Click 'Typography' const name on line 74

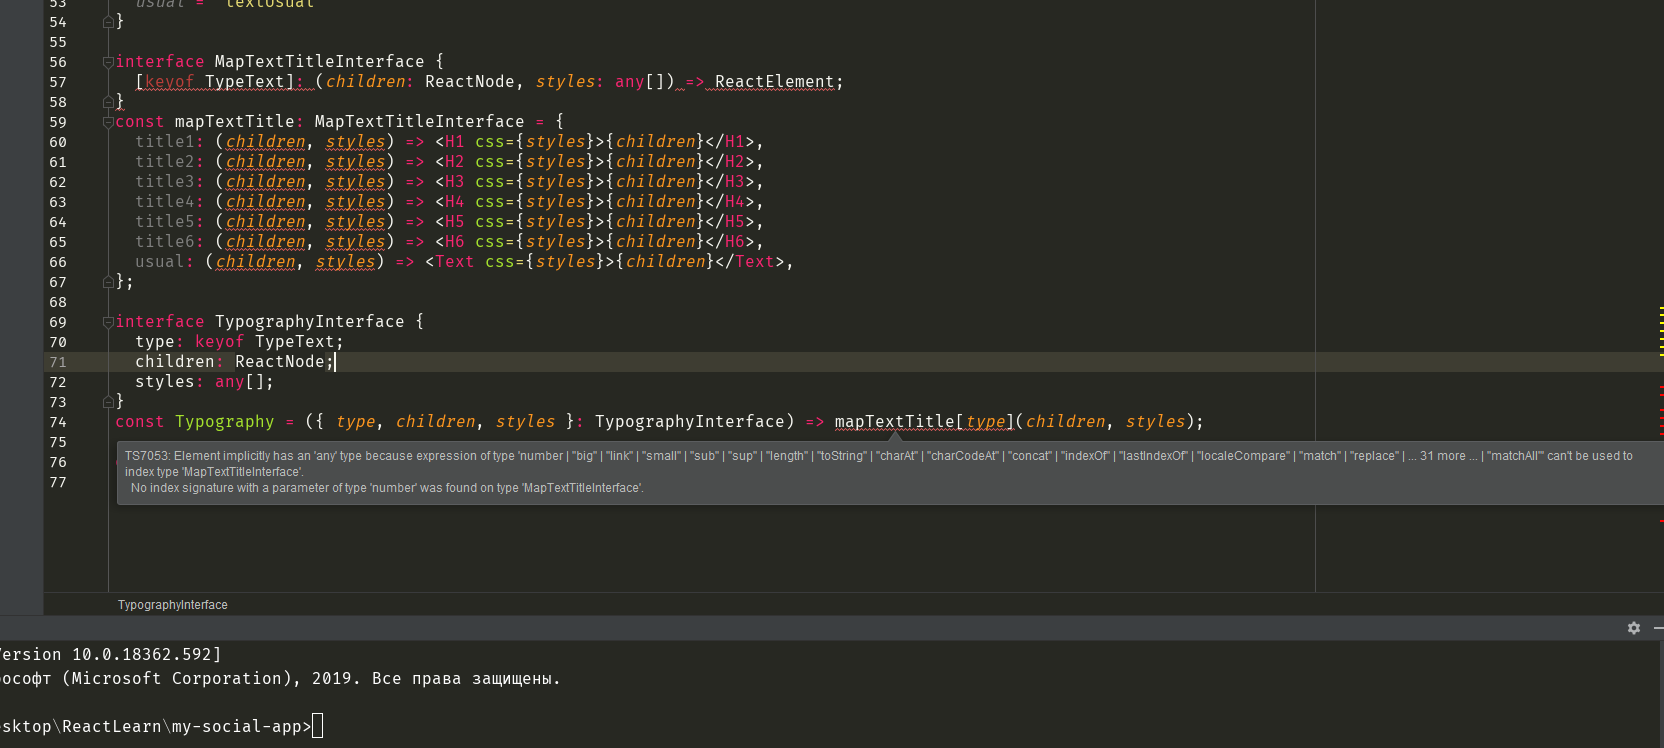coord(225,422)
